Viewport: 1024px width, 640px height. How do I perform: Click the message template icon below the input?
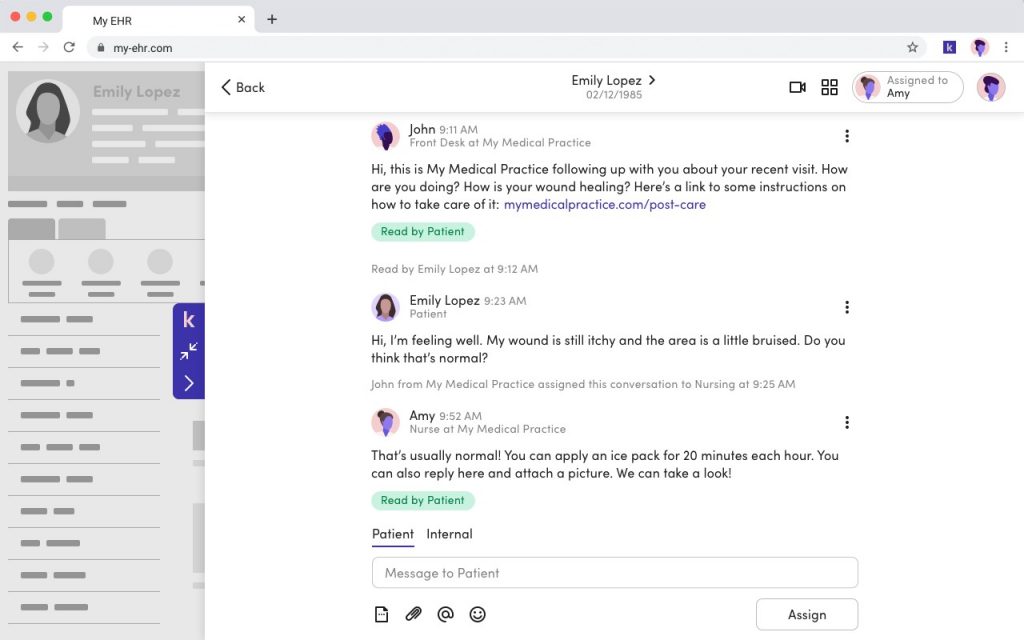coord(381,614)
